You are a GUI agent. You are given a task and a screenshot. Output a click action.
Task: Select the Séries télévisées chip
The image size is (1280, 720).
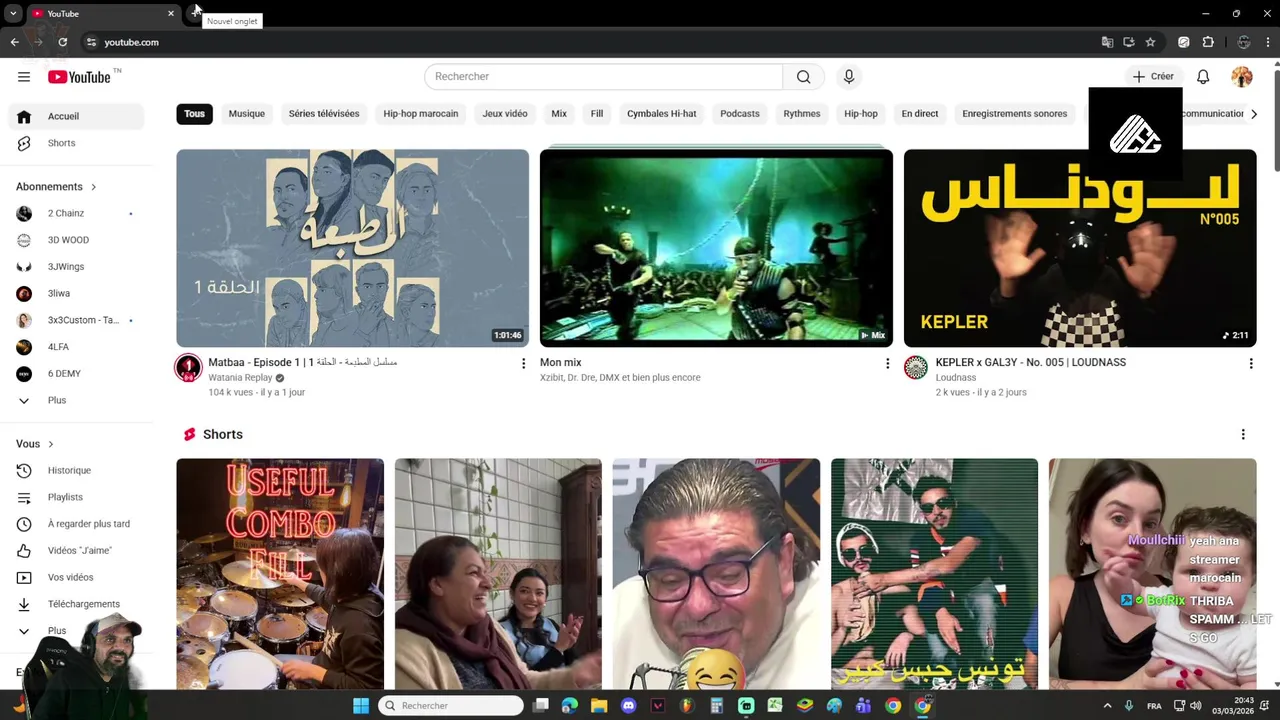coord(324,114)
